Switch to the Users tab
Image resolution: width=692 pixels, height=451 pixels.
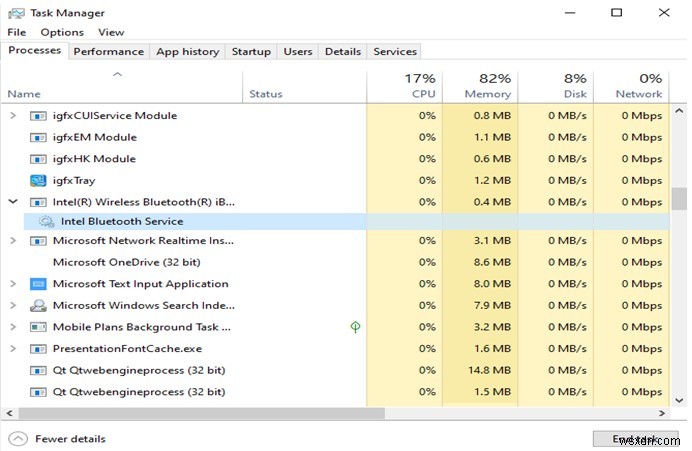pos(298,52)
